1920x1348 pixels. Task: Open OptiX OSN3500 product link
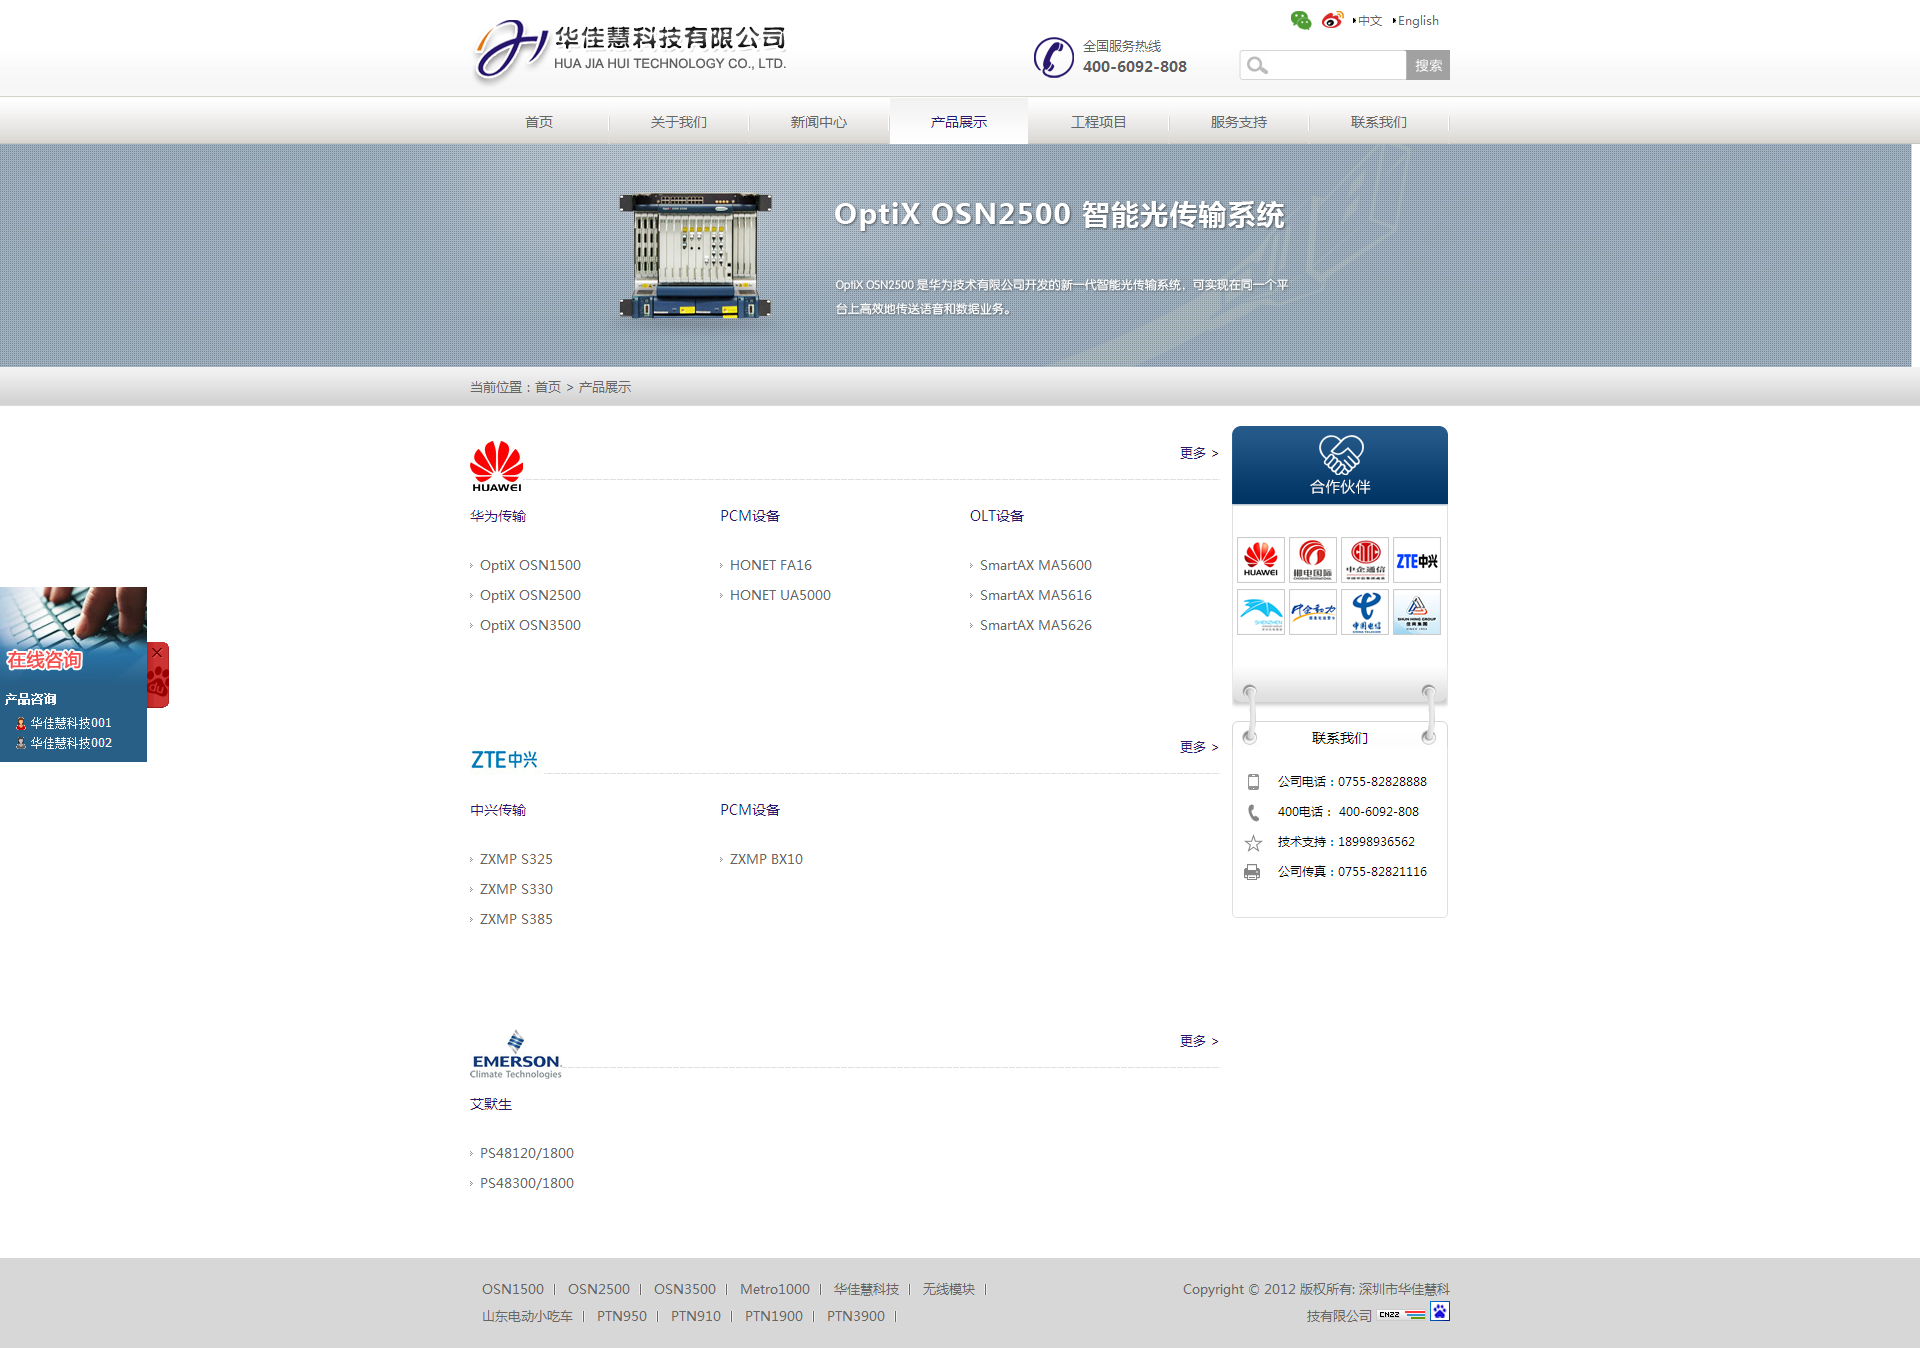[530, 625]
